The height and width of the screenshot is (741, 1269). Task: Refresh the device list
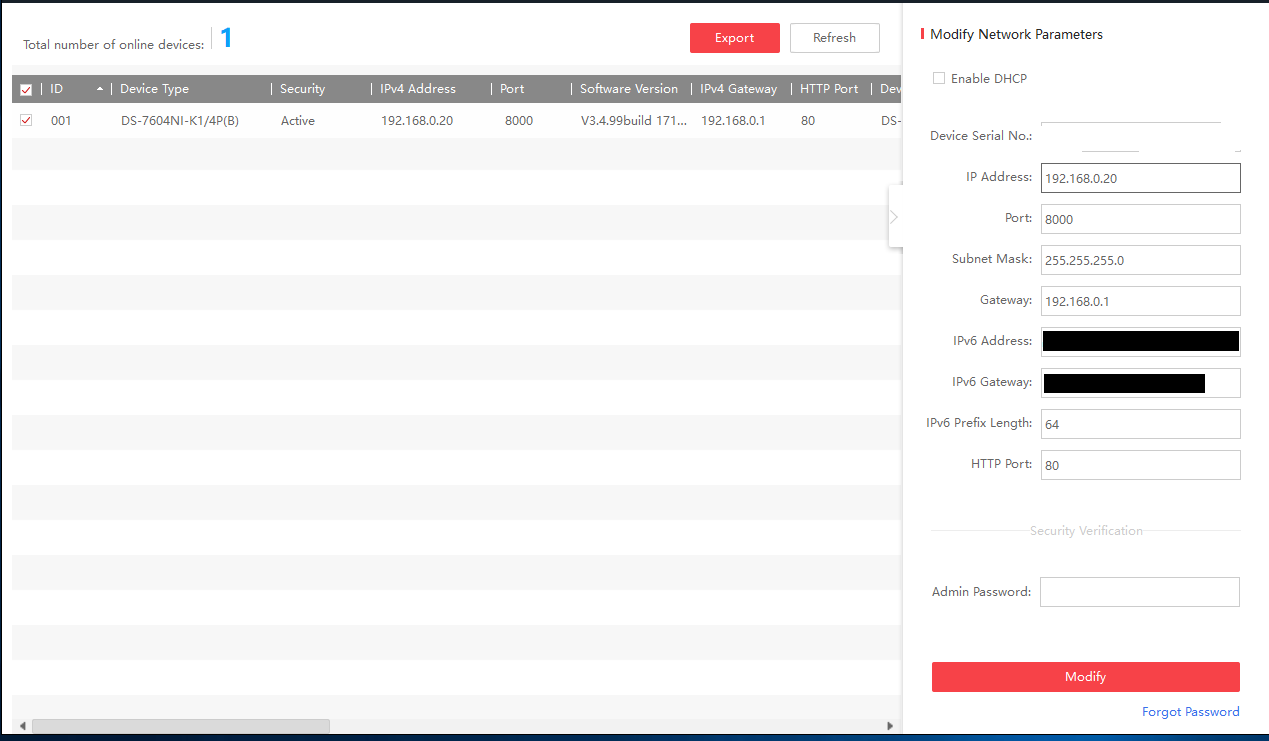834,37
